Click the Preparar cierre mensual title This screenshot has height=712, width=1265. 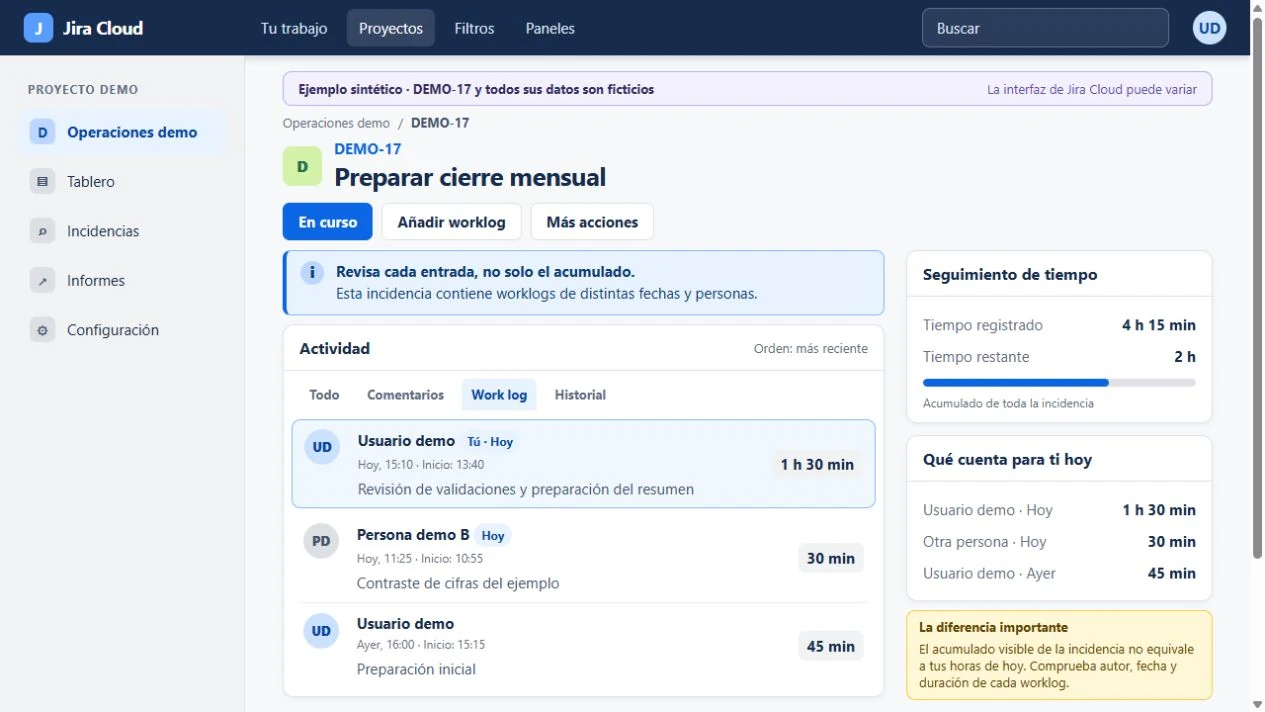[x=470, y=178]
